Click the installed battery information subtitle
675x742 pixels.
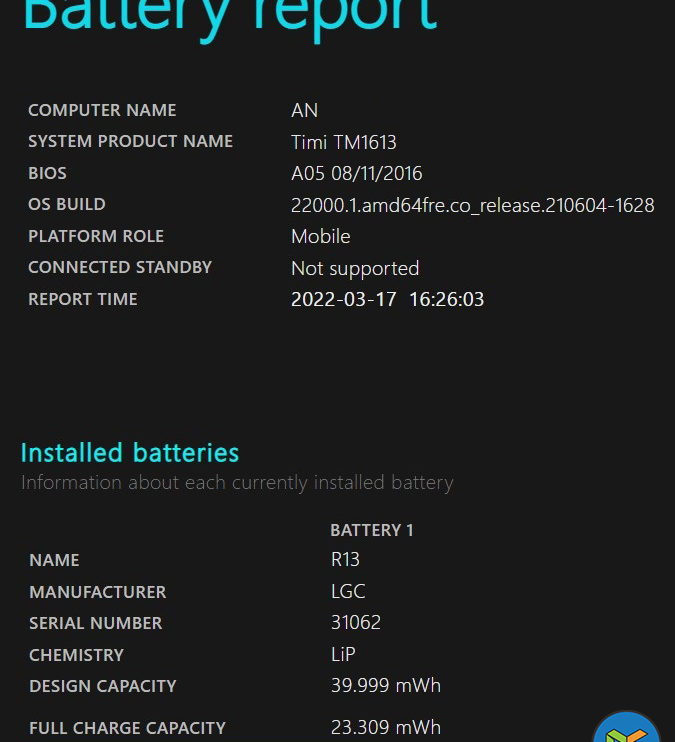[237, 483]
